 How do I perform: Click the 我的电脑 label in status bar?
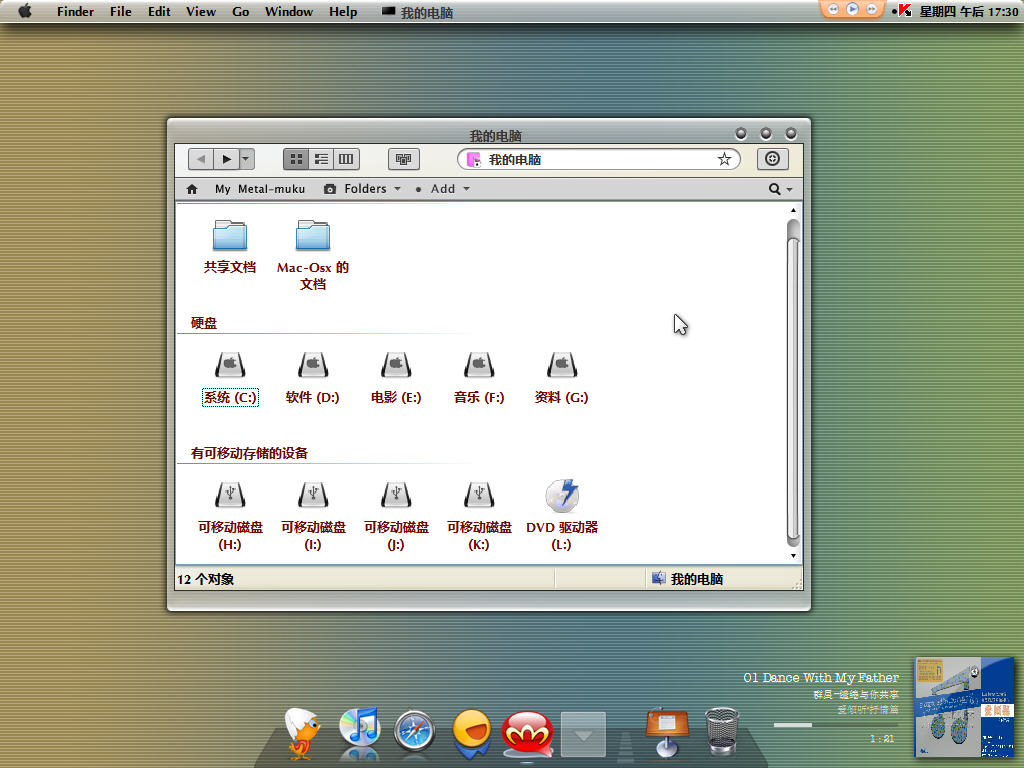click(697, 579)
